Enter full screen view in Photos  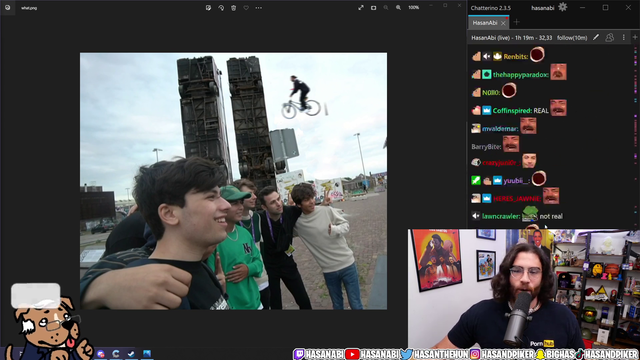click(x=361, y=8)
